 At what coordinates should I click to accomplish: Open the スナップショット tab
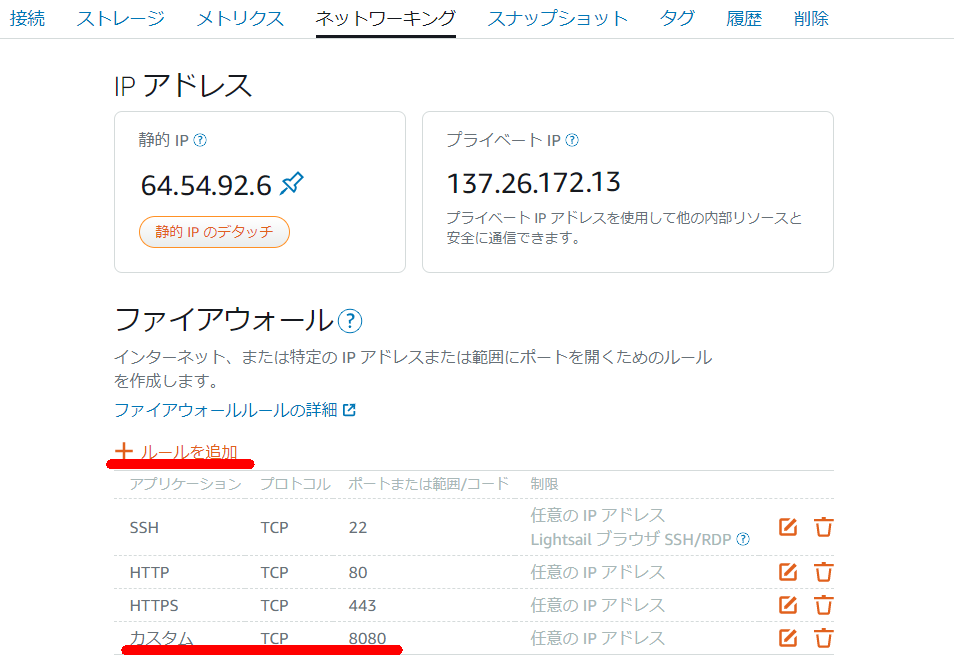557,18
